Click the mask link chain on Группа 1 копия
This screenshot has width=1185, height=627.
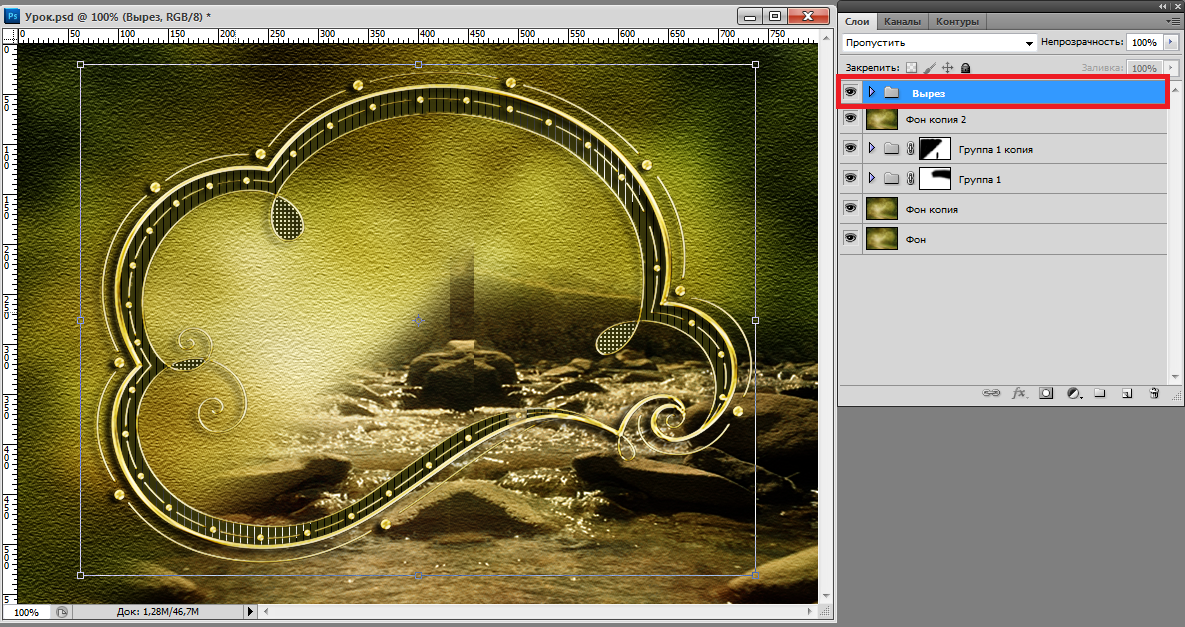click(911, 149)
